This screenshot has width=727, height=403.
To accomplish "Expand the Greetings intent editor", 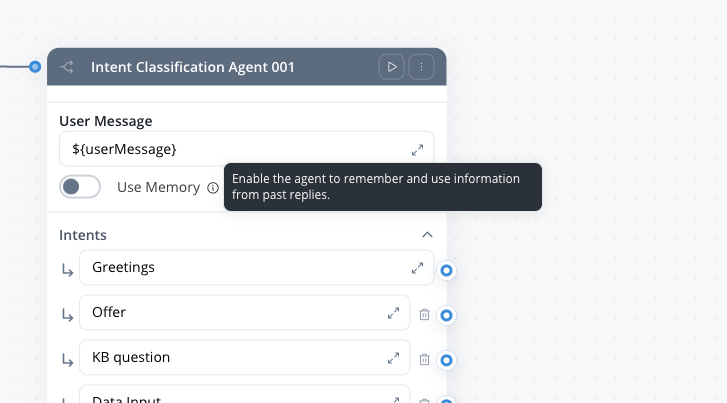I will (417, 268).
